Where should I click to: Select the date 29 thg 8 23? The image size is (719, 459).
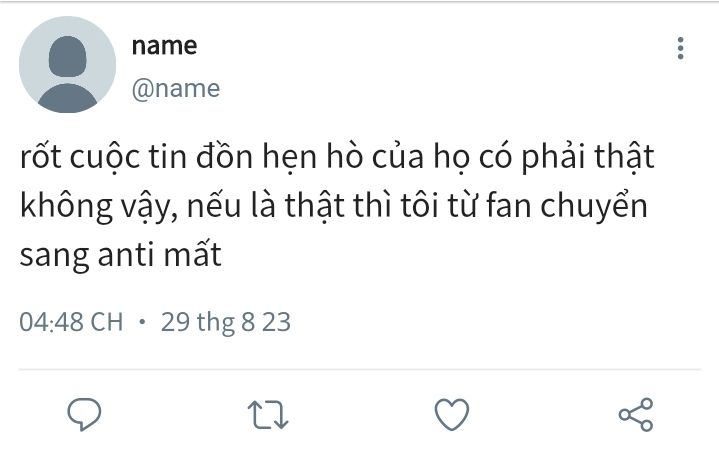click(226, 322)
